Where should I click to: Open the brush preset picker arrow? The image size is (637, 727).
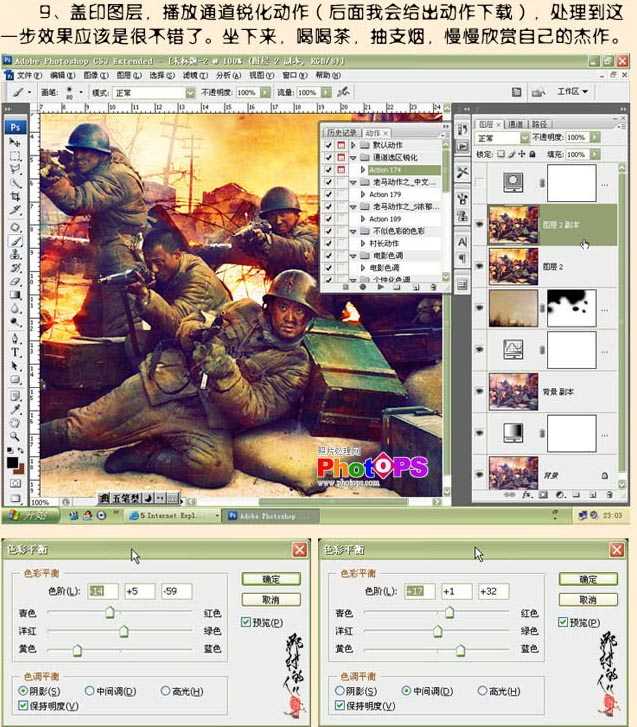81,92
